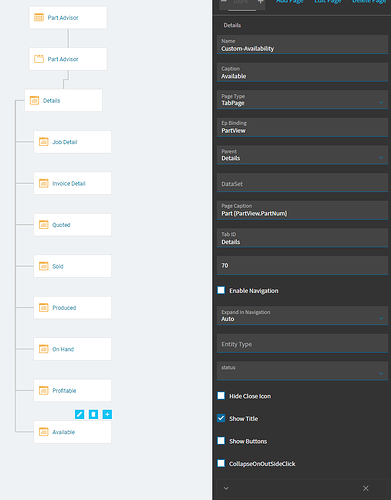Viewport: 391px width, 500px height.
Task: Select the Quoted page node
Action: 72,225
